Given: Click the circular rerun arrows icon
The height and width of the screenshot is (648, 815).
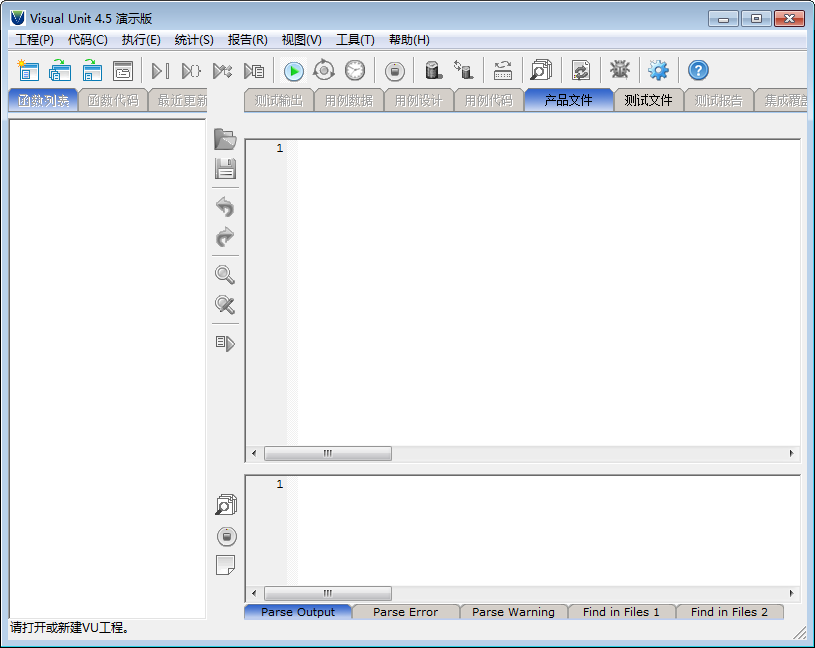Looking at the screenshot, I should (324, 70).
